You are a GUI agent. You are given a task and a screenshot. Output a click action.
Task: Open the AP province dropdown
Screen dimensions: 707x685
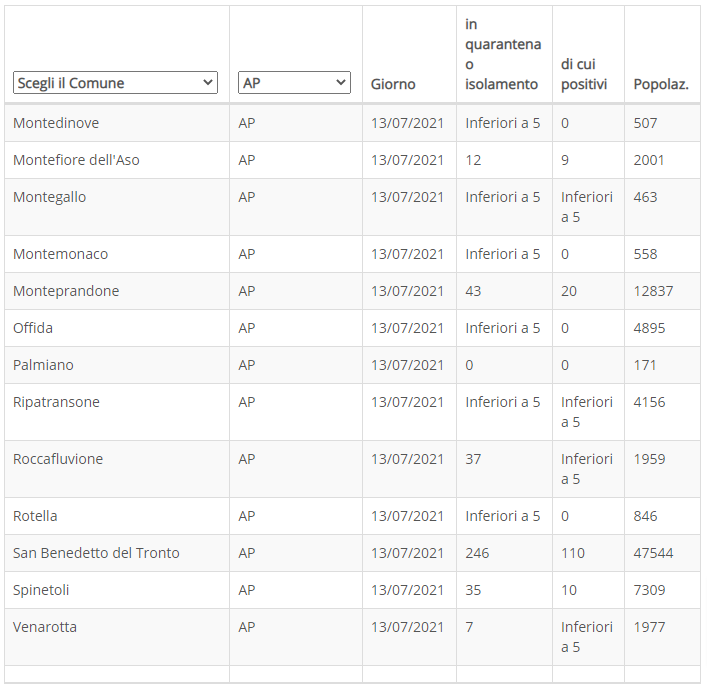294,83
